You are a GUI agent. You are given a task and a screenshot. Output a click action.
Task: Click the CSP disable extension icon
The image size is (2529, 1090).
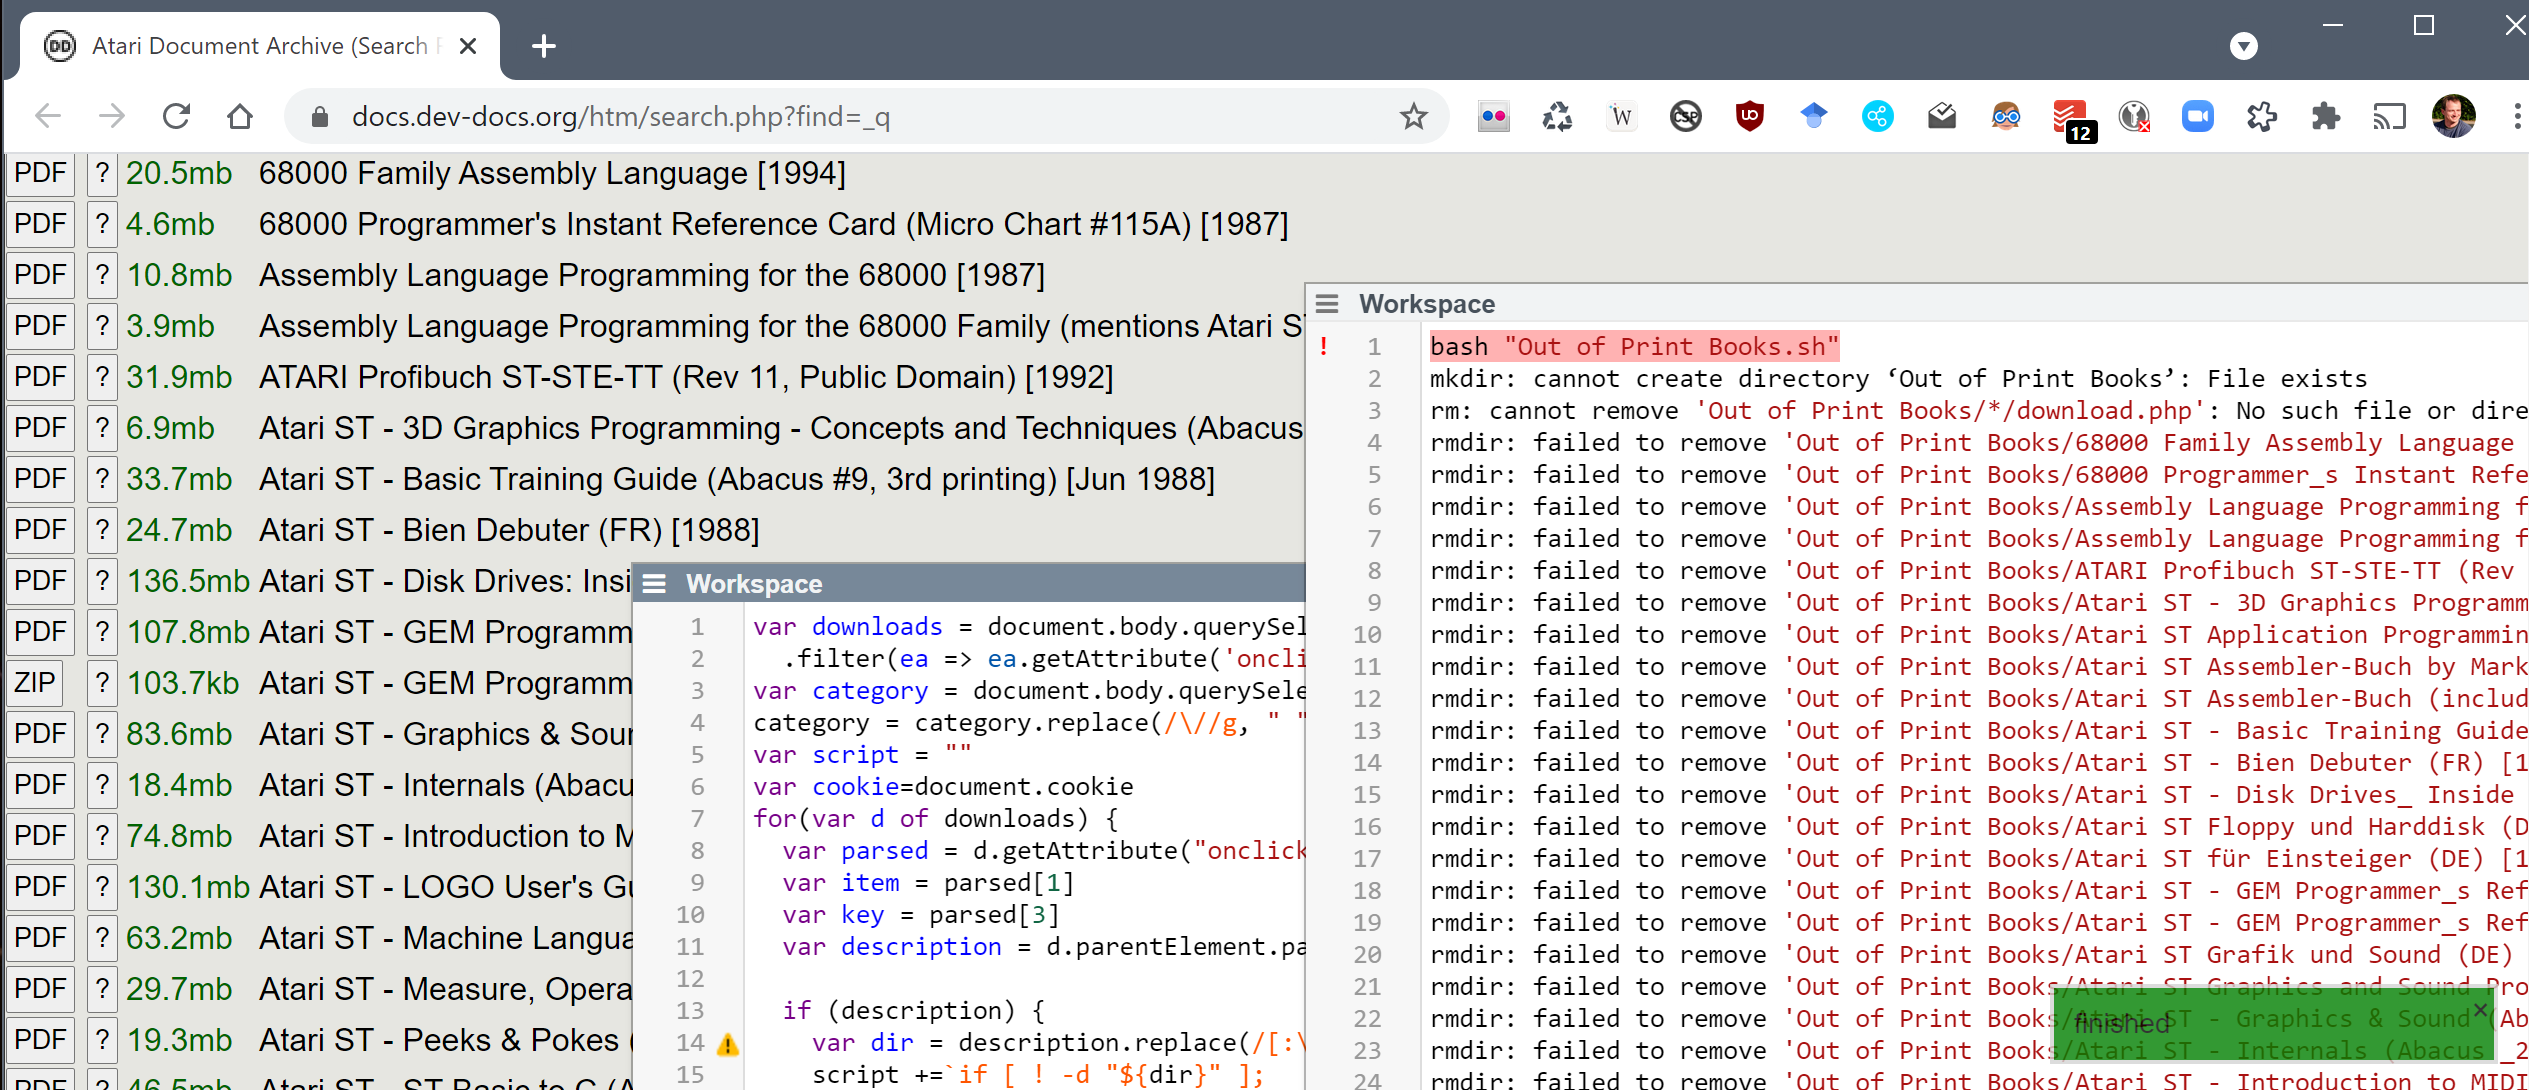(x=1685, y=117)
